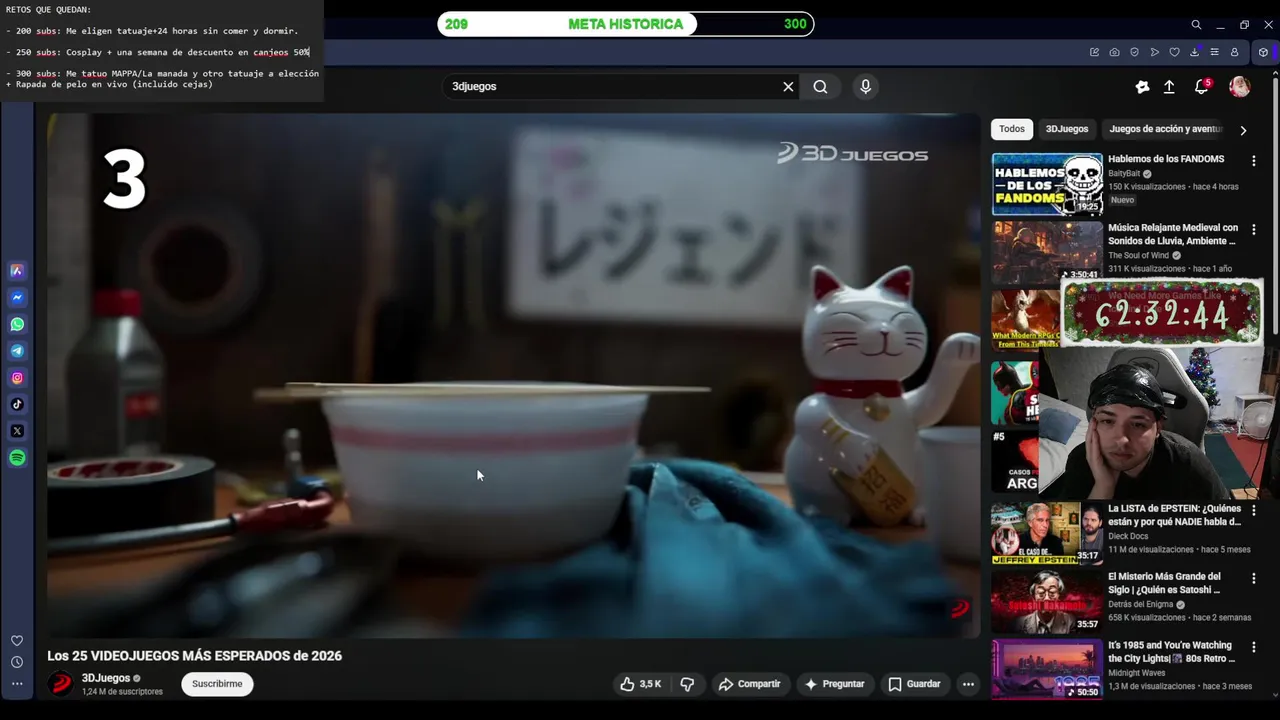Open sidebar history clock icon
The width and height of the screenshot is (1280, 720).
17,662
